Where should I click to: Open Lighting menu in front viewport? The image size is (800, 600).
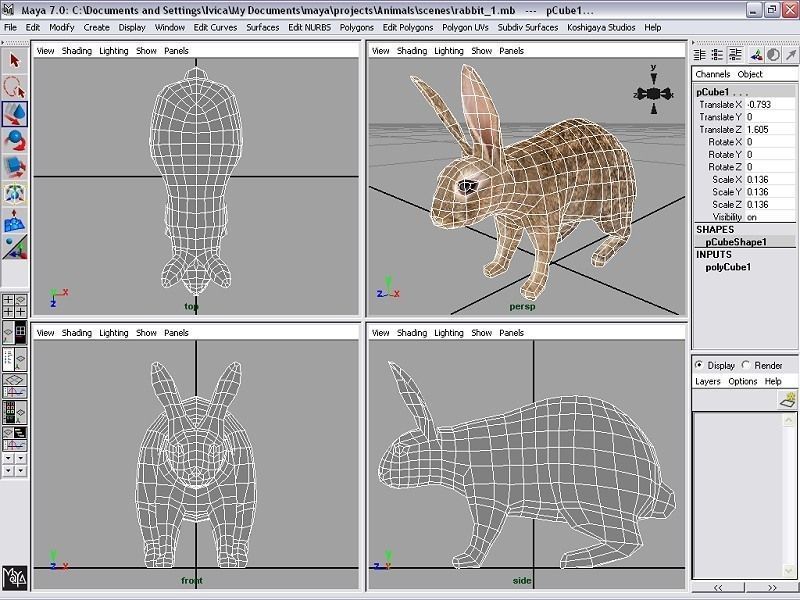(114, 333)
